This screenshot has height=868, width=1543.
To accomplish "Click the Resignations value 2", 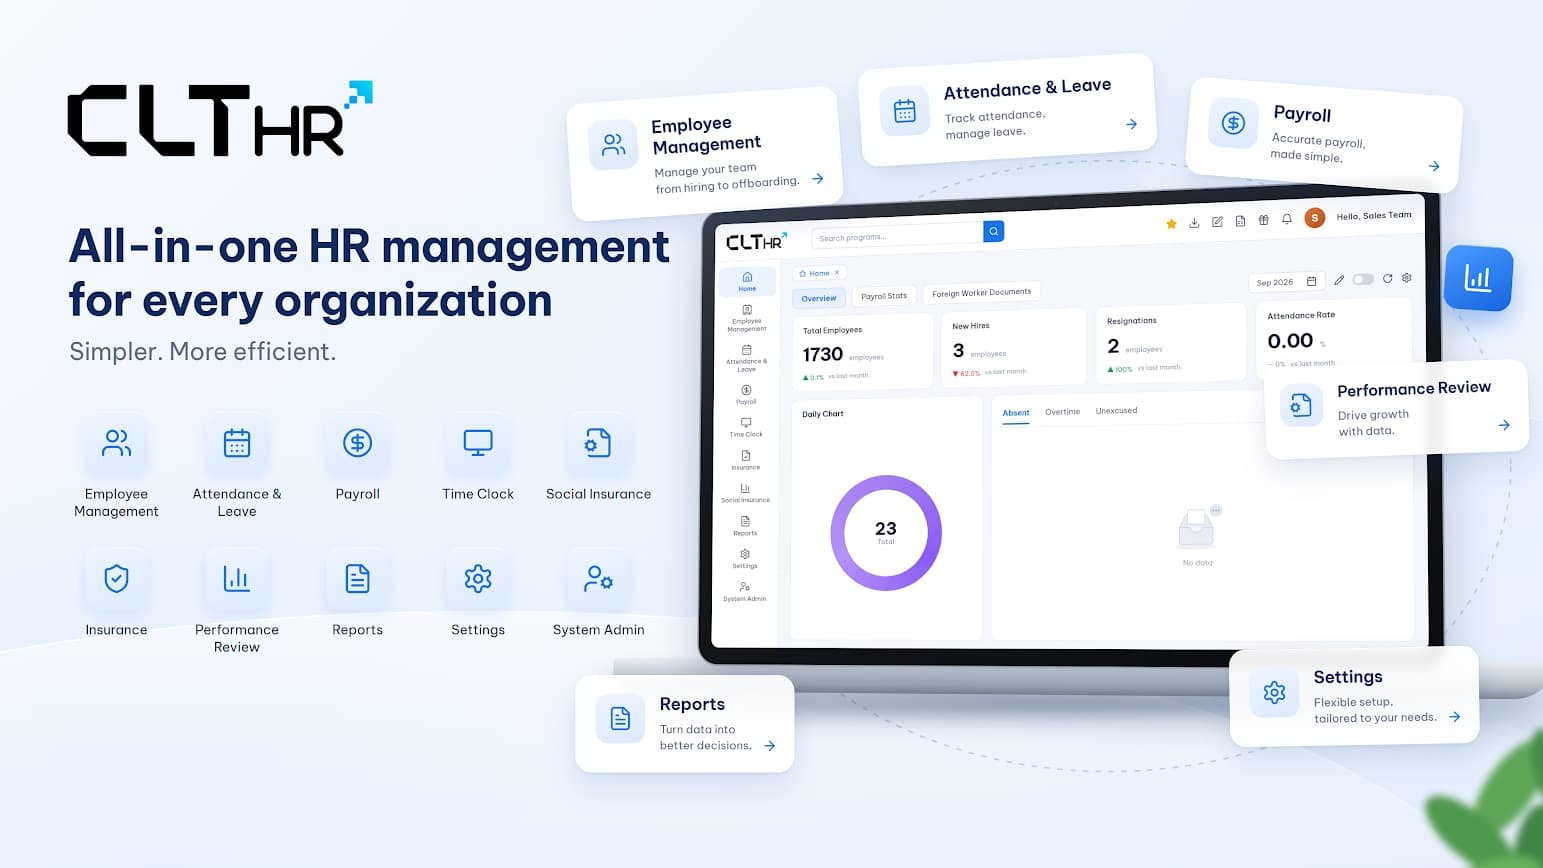I will tap(1113, 346).
